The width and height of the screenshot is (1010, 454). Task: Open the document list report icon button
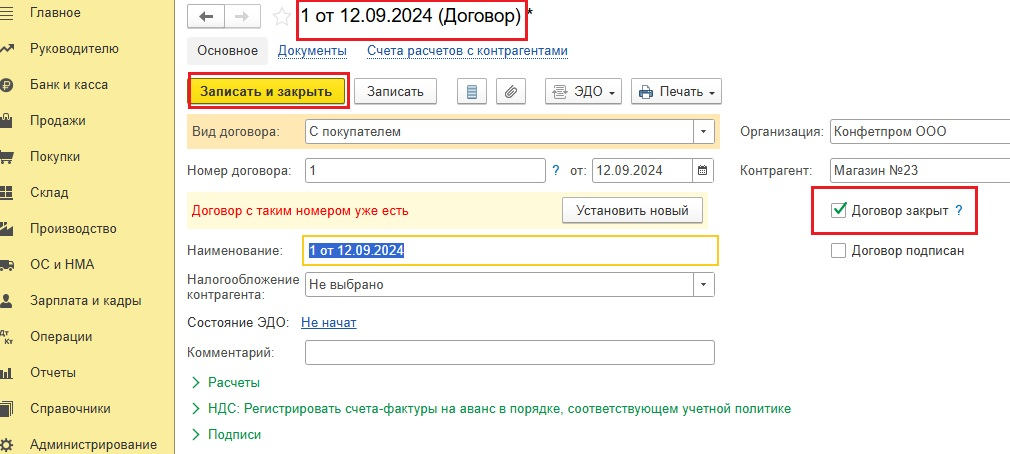pyautogui.click(x=472, y=91)
